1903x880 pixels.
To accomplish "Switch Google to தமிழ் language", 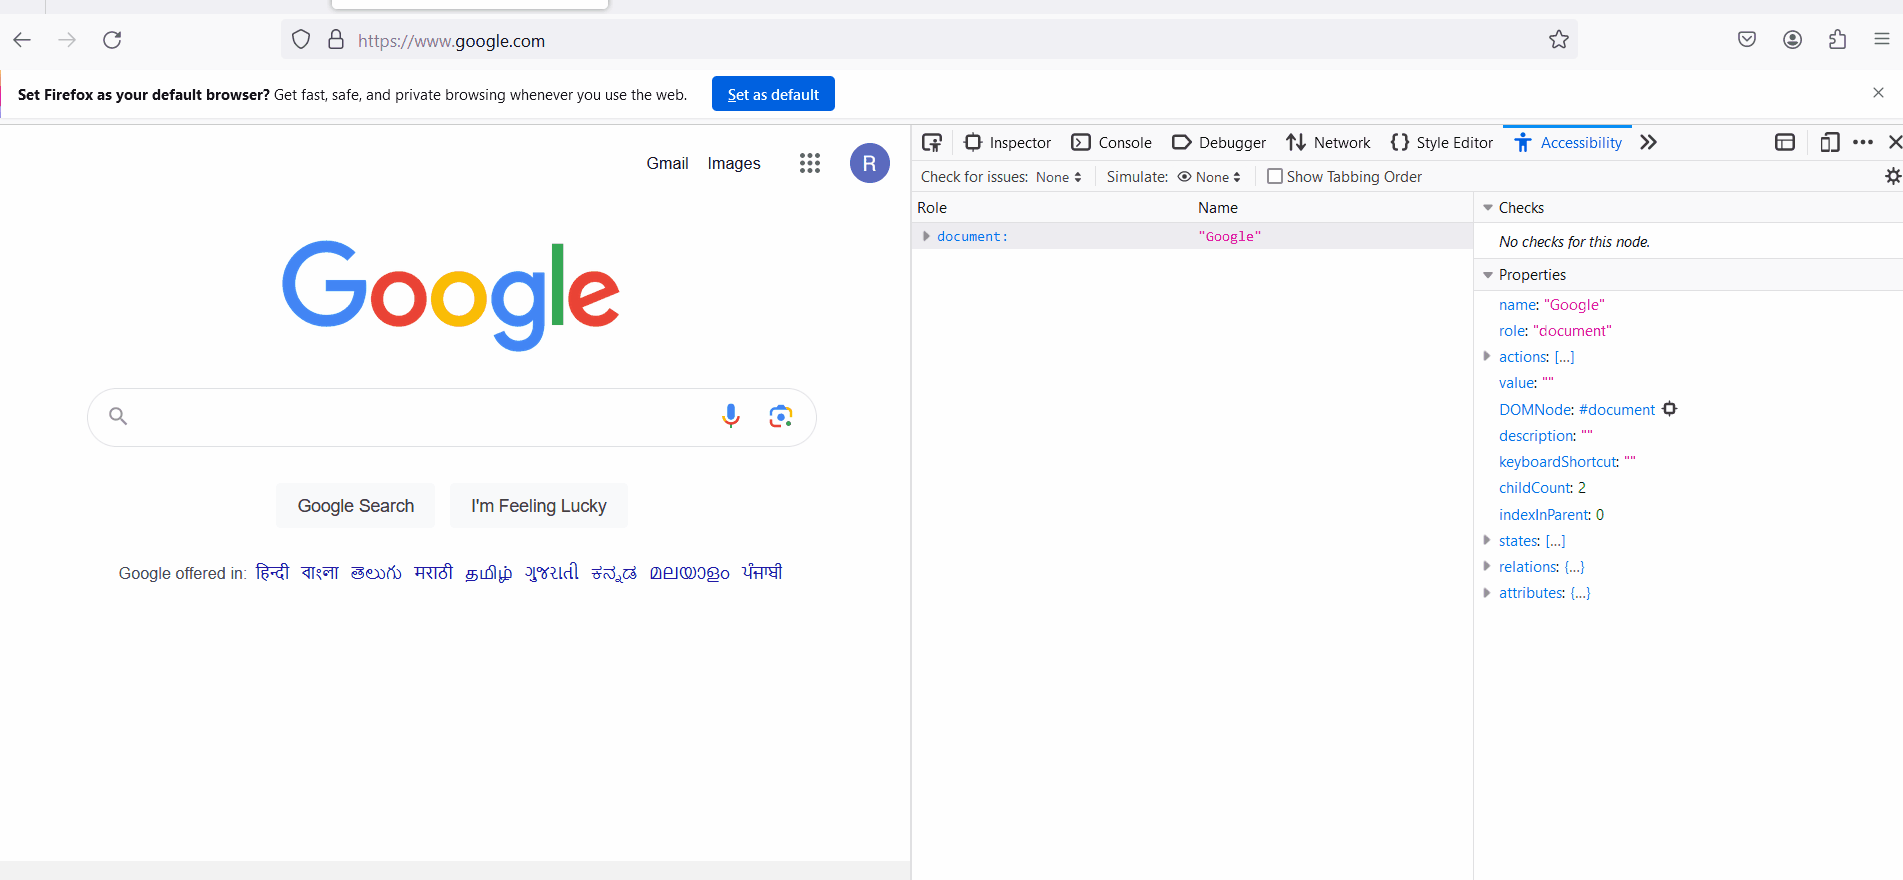I will [x=489, y=573].
